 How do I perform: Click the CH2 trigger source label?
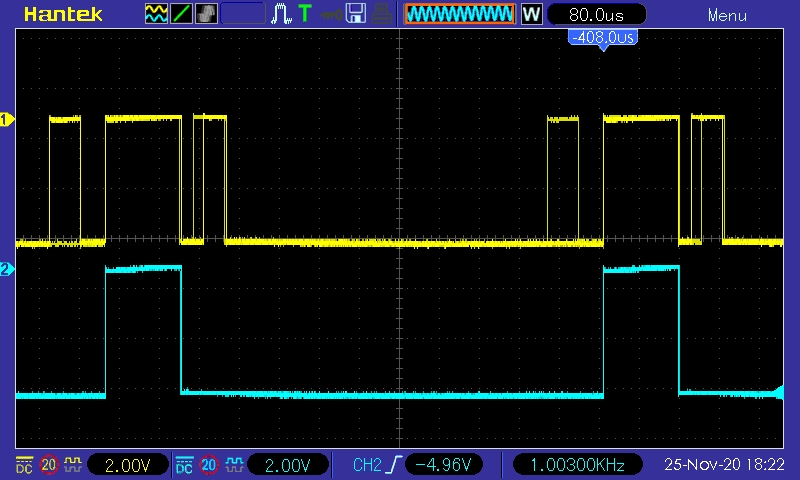click(368, 464)
